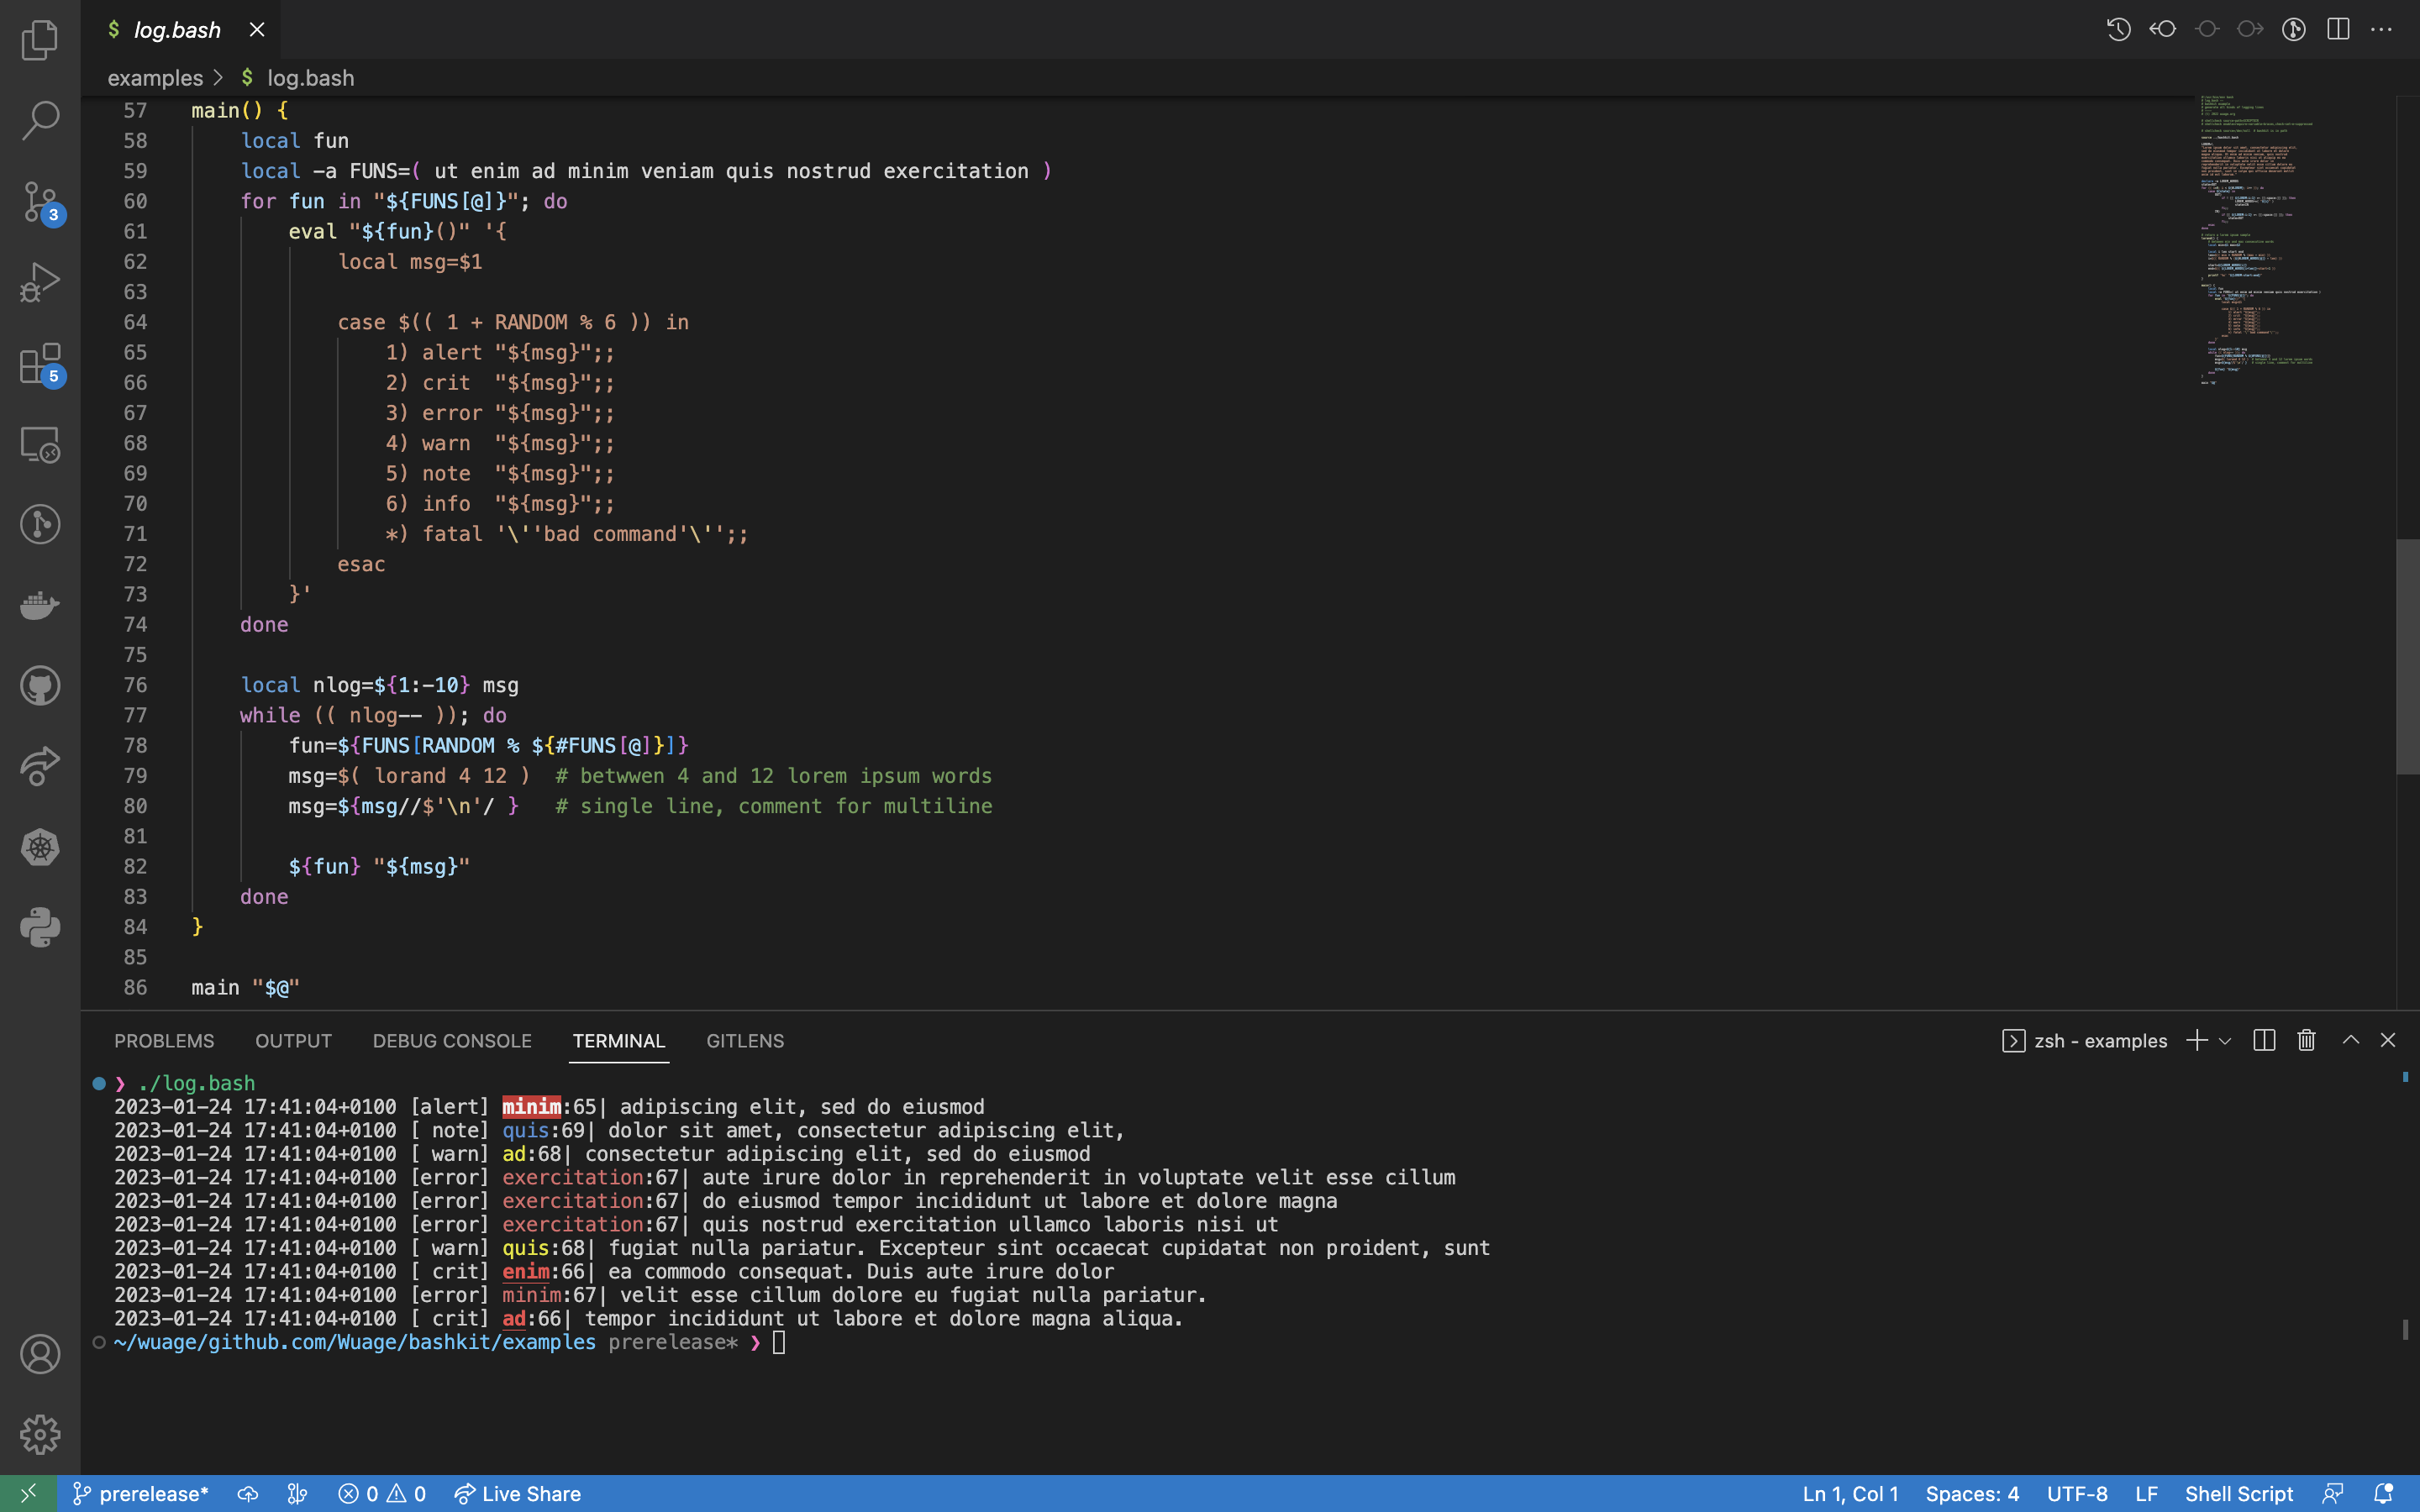Expand the examples breadcrumb folder
Viewport: 2420px width, 1512px height.
[x=155, y=78]
